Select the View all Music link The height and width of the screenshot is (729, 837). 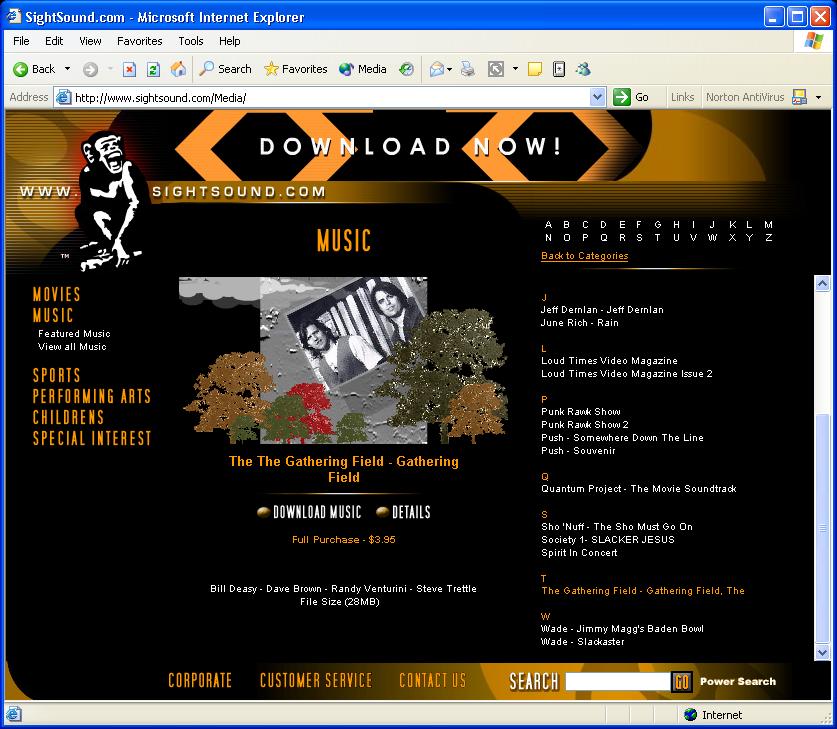point(72,346)
